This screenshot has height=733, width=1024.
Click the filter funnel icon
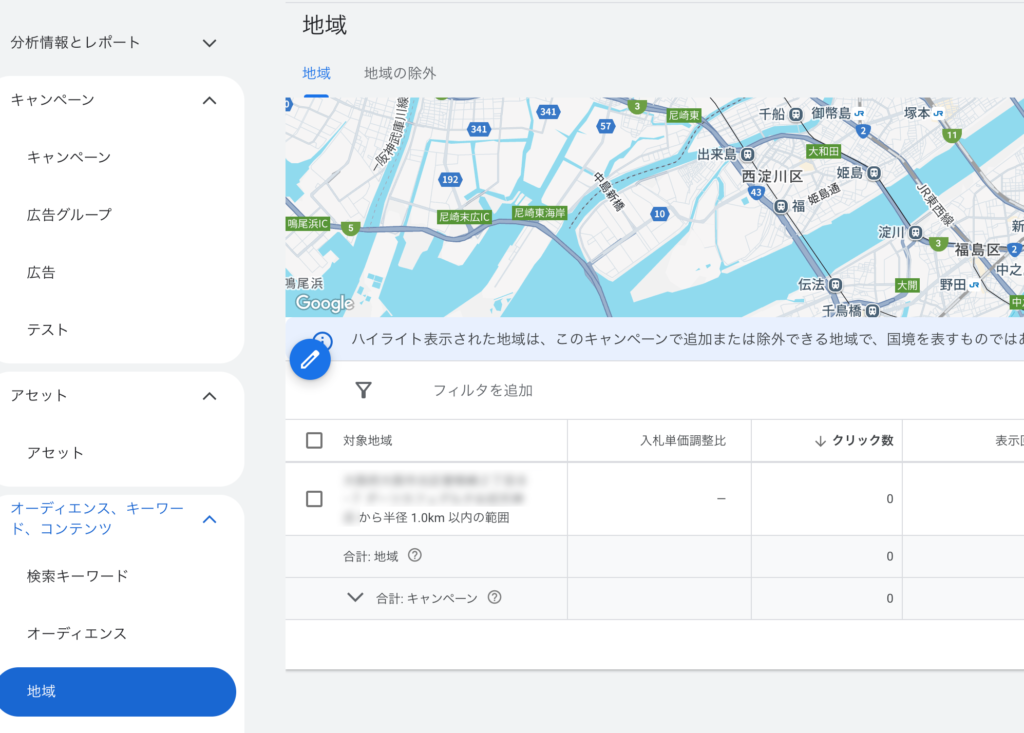tap(364, 390)
